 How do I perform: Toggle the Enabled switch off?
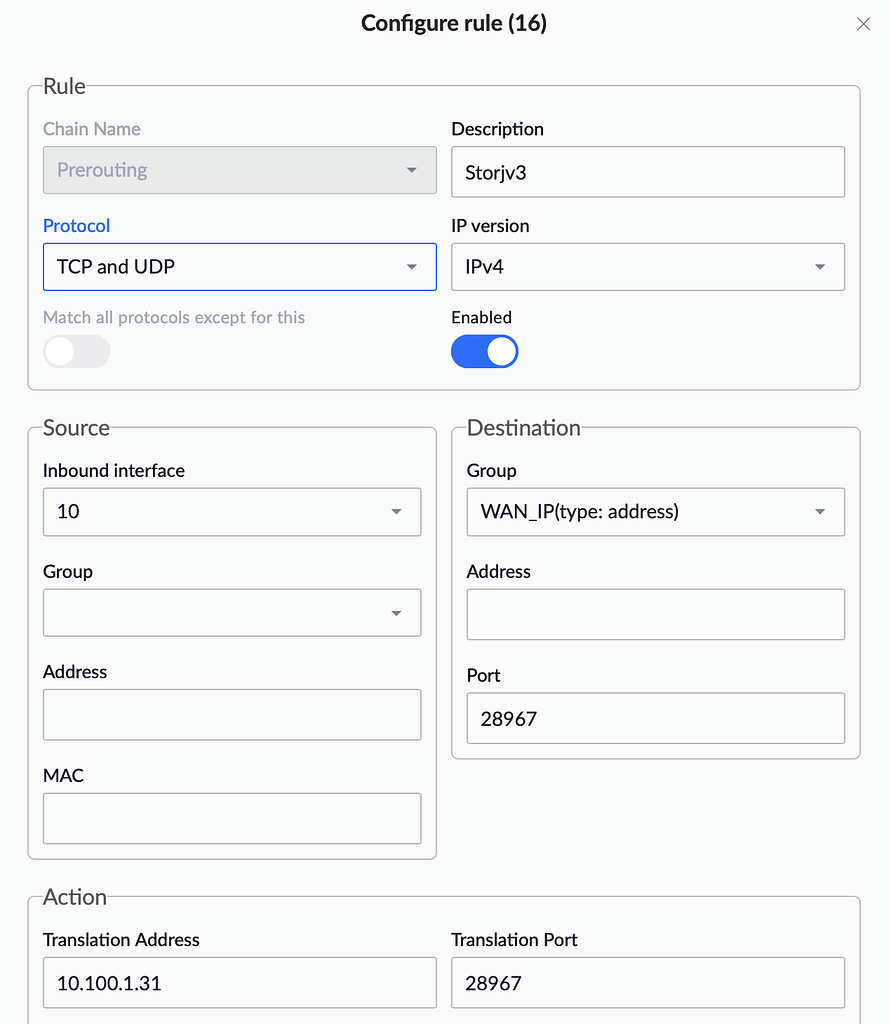pos(484,352)
